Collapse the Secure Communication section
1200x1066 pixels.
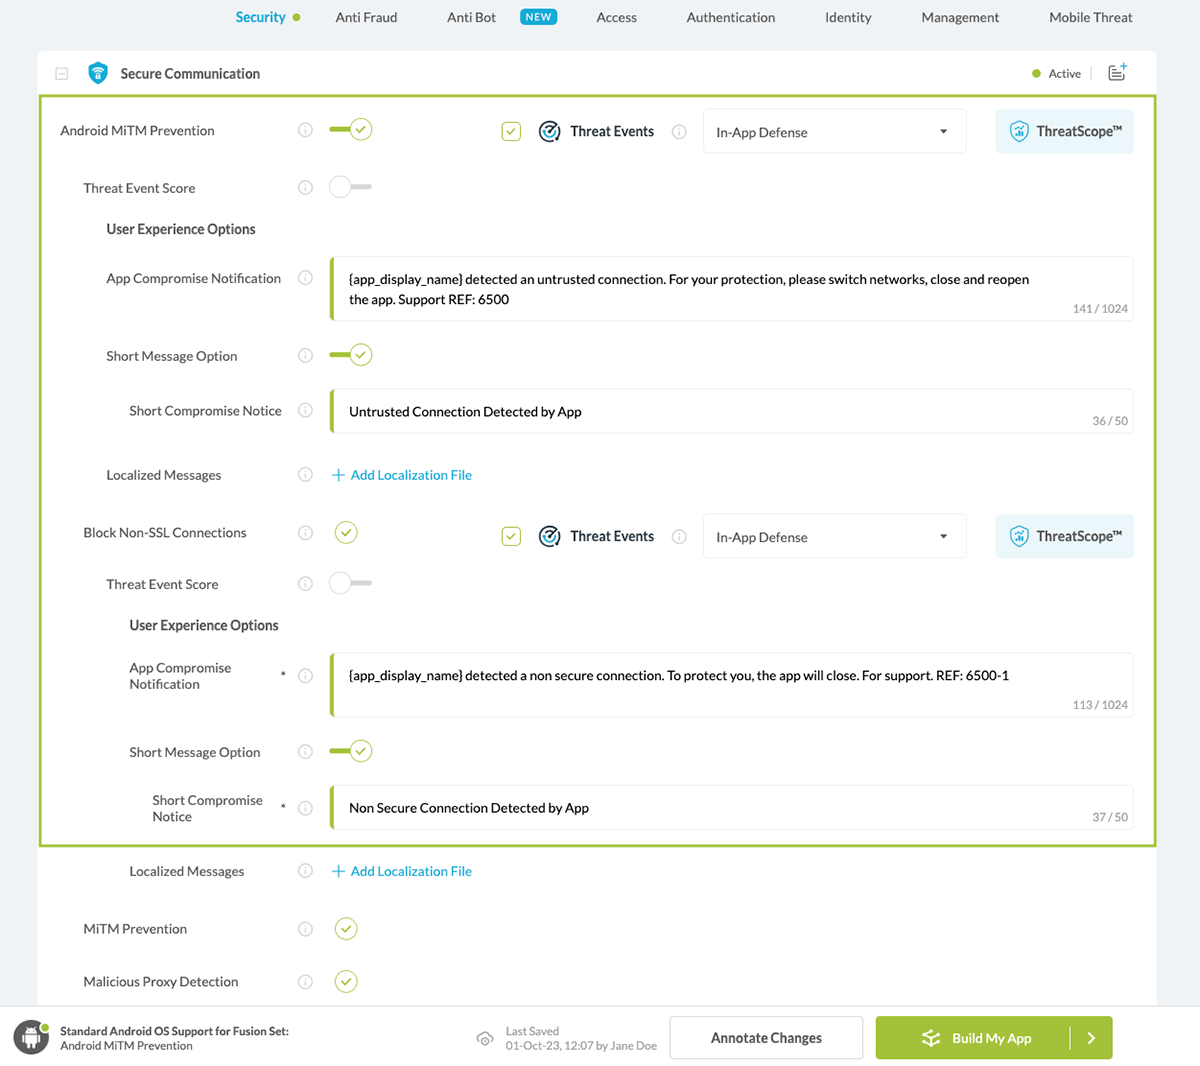(x=62, y=73)
